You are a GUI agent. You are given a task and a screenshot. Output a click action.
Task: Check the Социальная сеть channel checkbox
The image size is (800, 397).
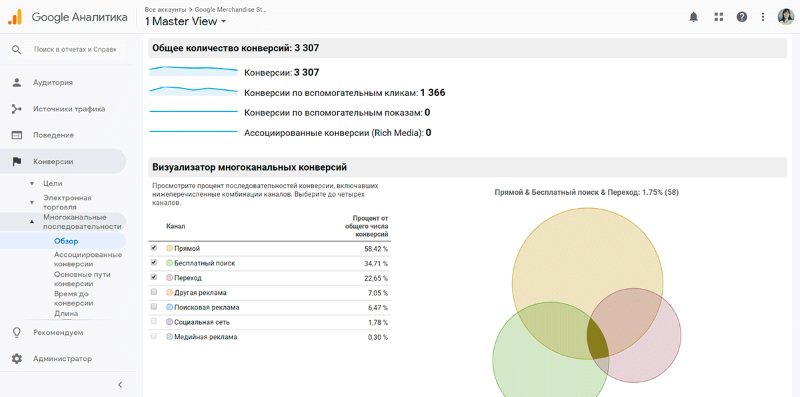click(154, 322)
